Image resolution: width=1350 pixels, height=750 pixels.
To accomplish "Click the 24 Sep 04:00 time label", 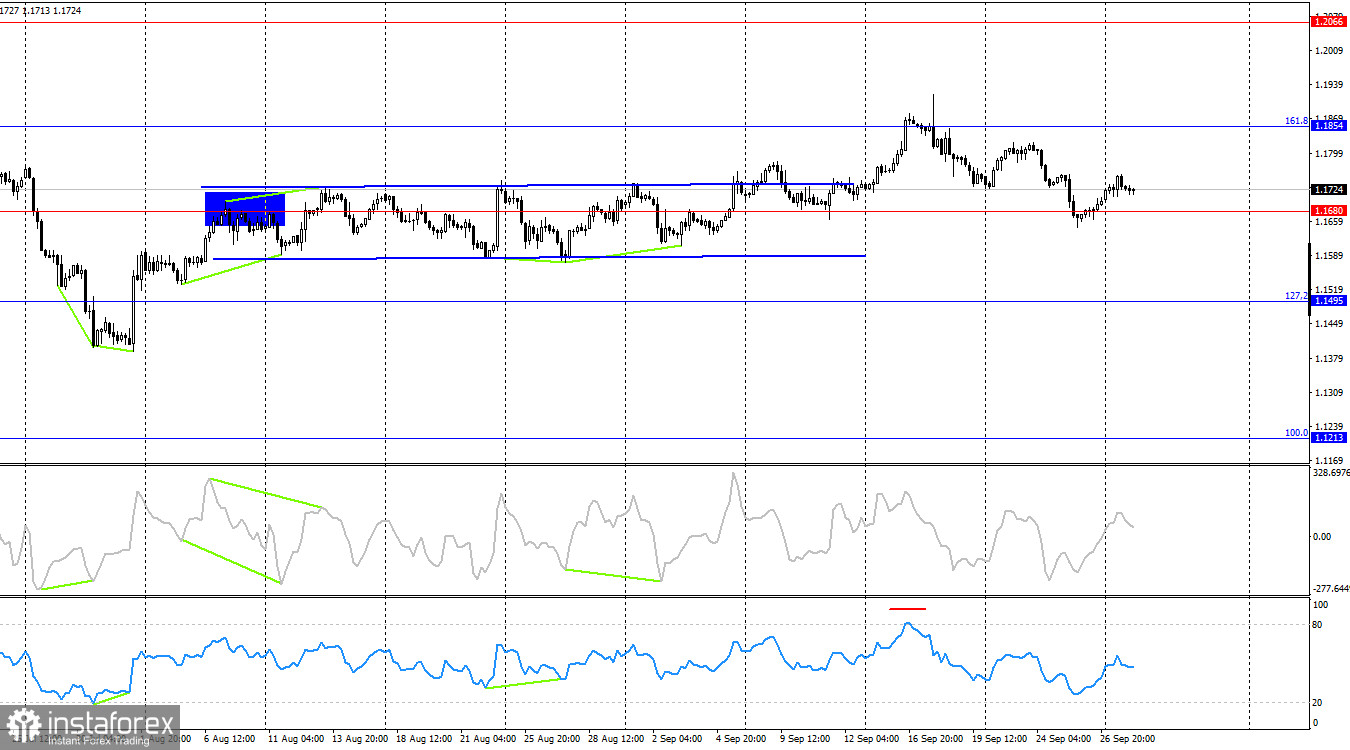I will pos(1064,739).
